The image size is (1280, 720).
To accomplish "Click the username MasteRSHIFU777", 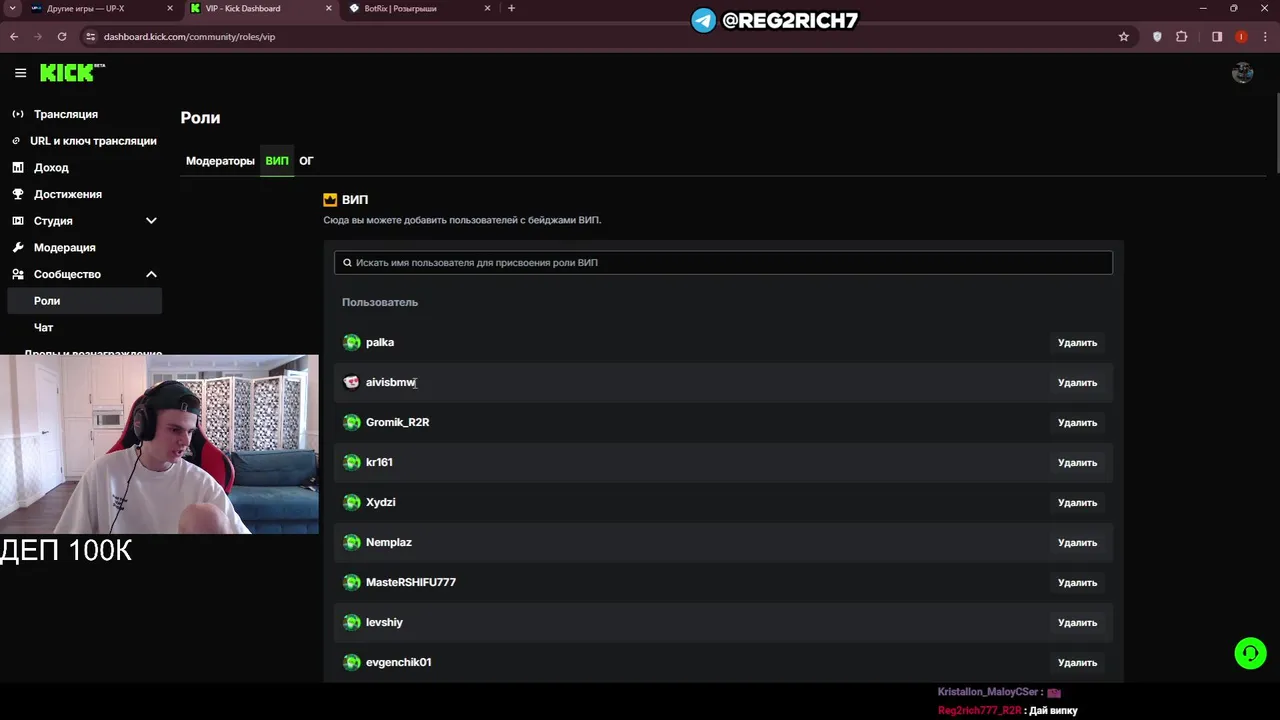I will (x=411, y=582).
